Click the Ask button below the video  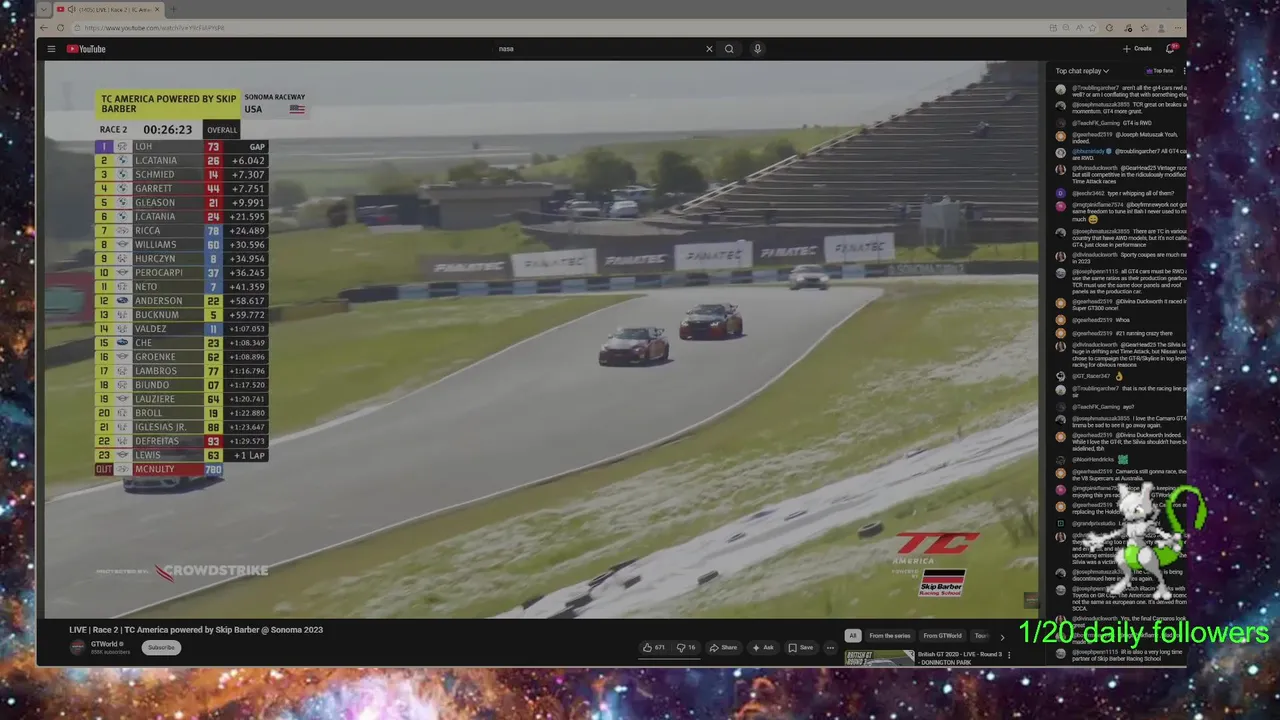763,648
